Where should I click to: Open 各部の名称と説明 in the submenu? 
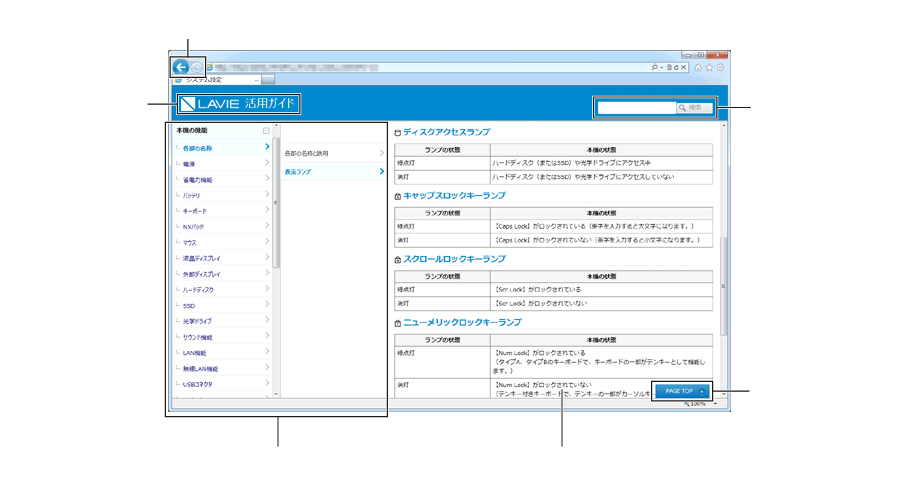point(307,154)
